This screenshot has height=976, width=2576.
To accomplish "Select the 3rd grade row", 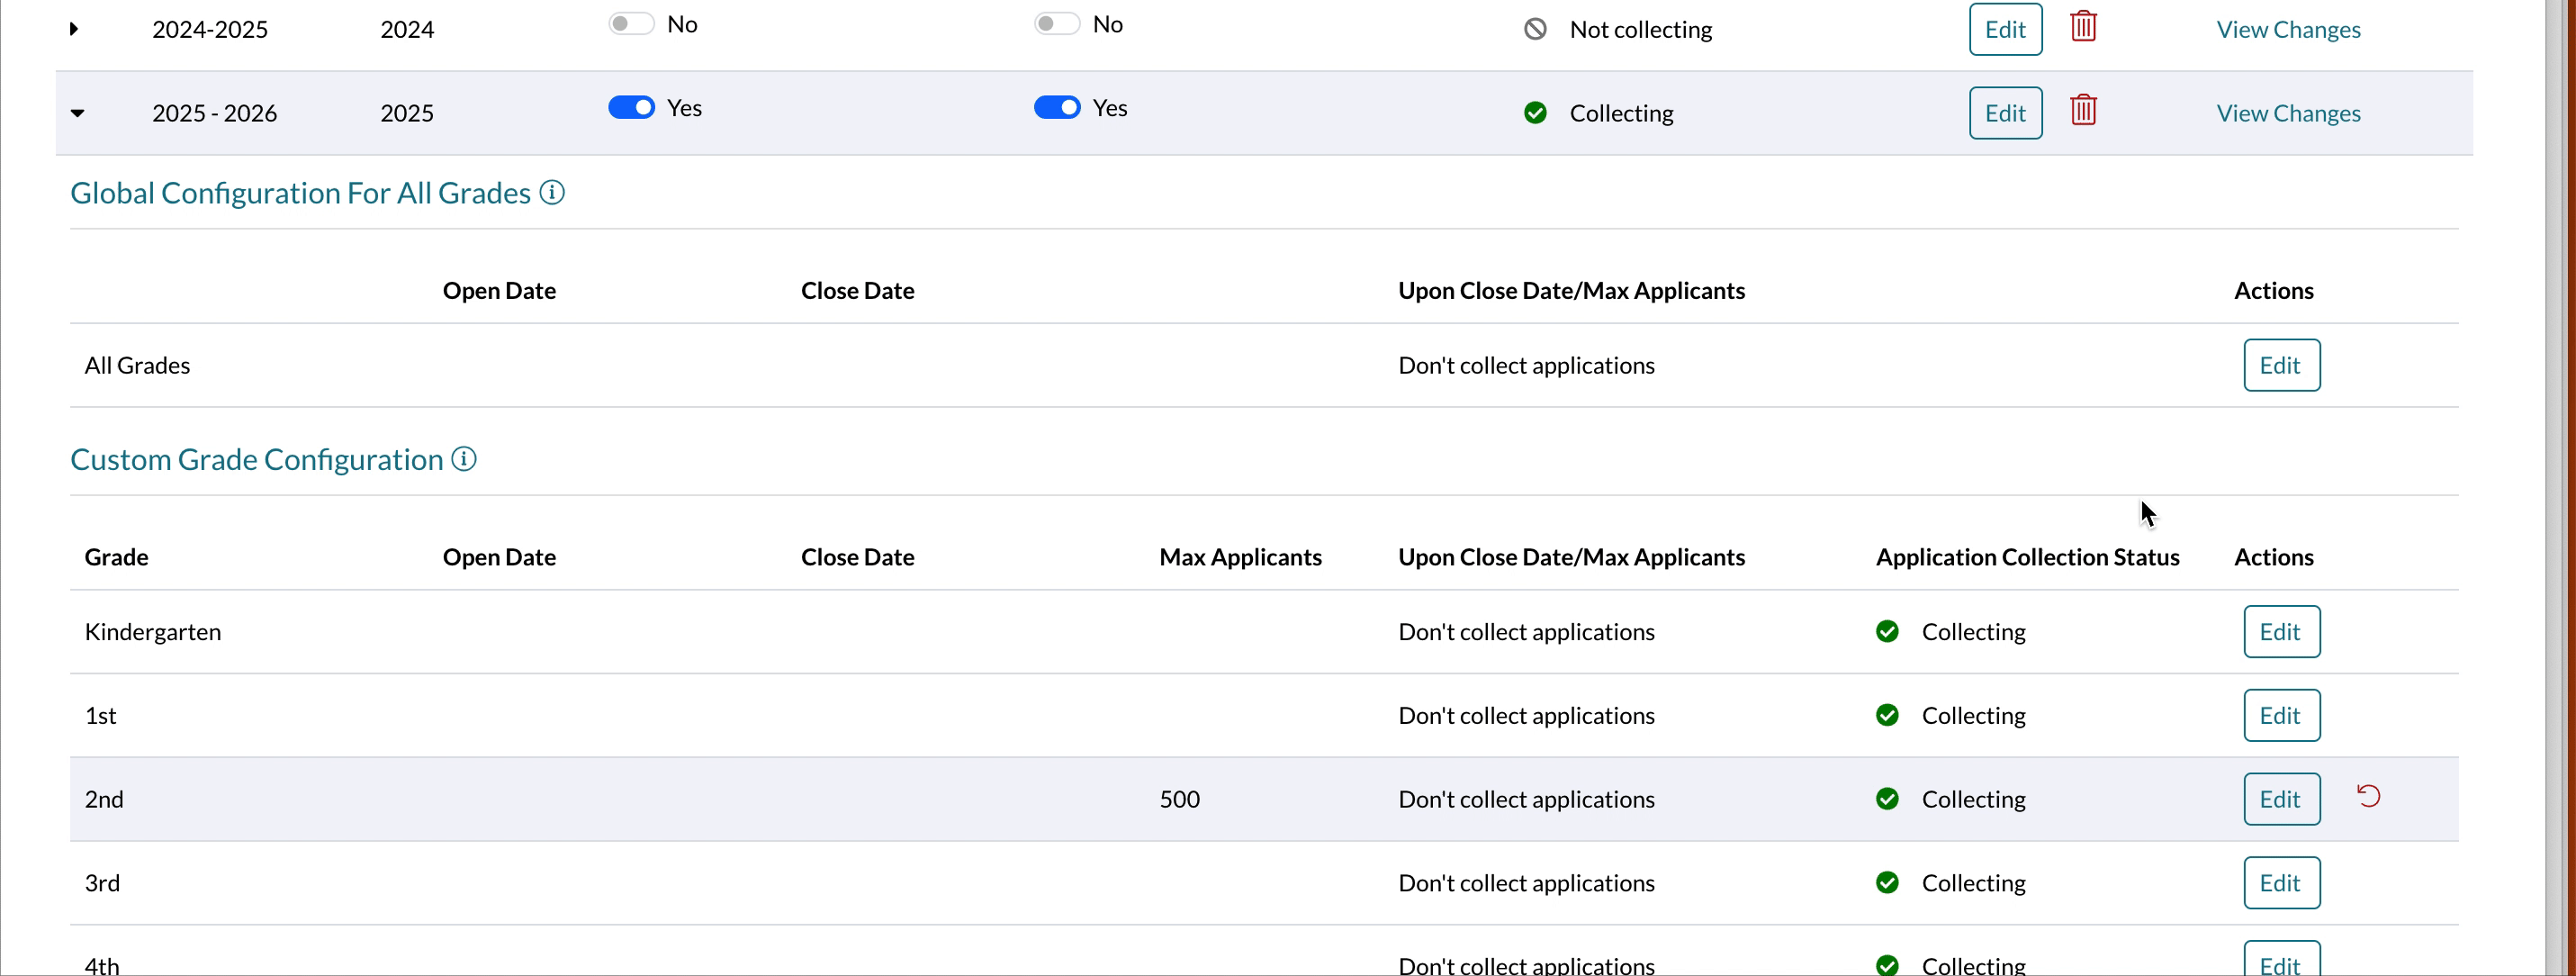I will (x=102, y=883).
